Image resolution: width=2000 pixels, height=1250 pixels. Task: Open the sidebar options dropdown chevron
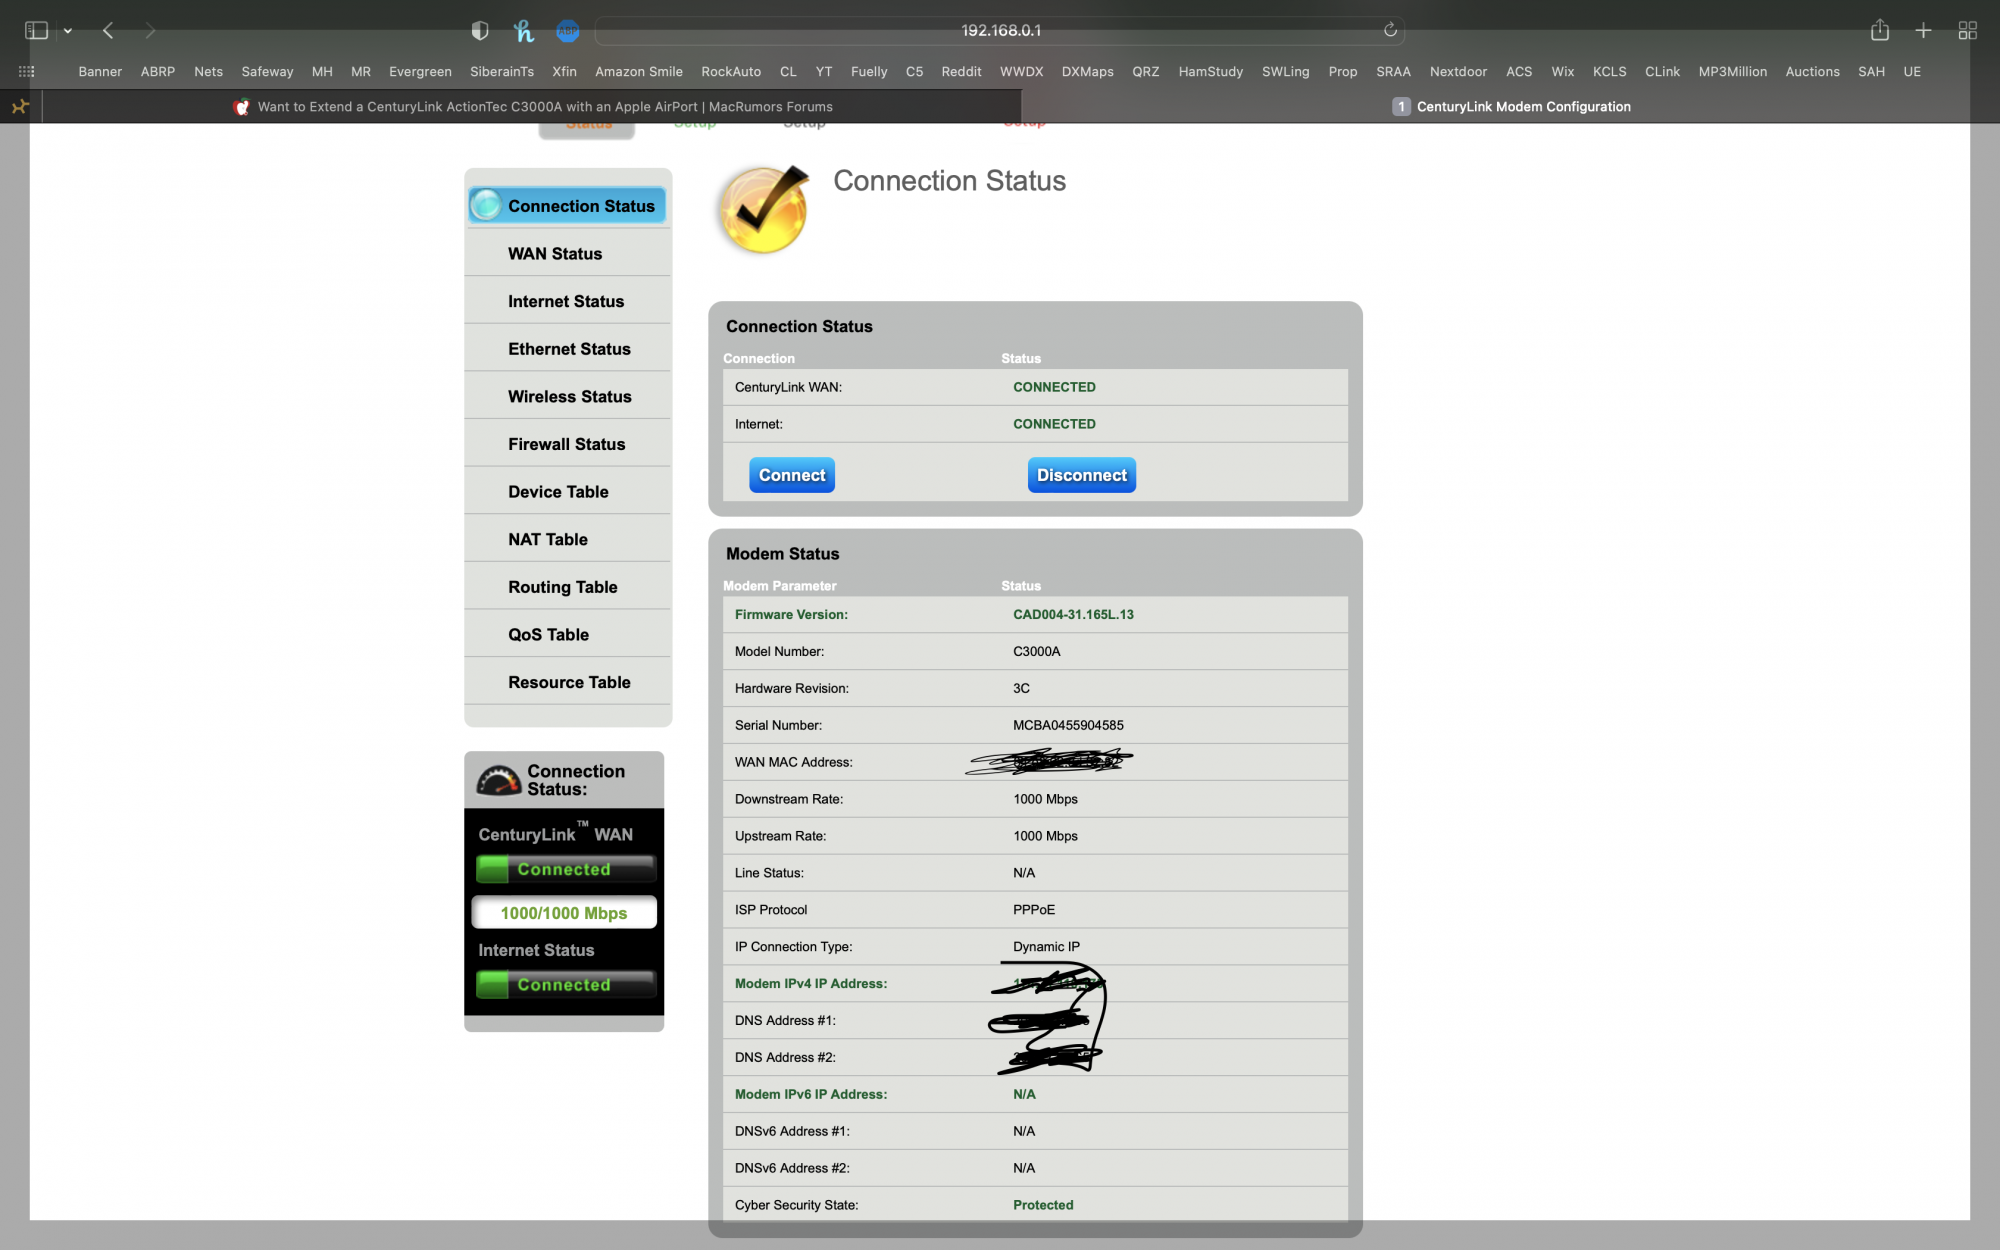[x=68, y=31]
